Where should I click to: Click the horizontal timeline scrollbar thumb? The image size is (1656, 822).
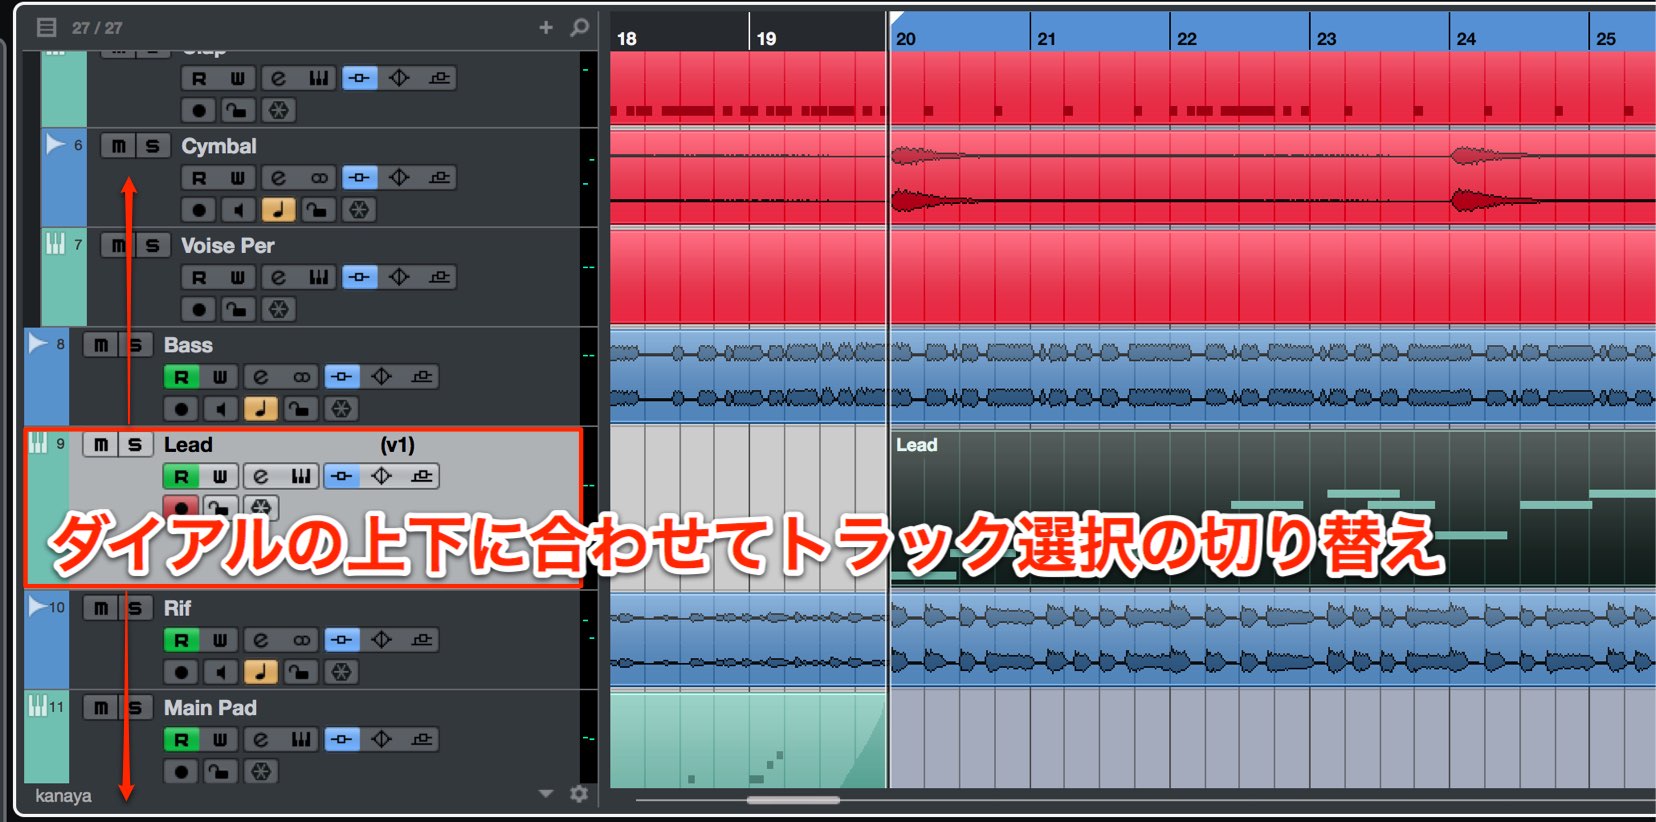point(793,800)
